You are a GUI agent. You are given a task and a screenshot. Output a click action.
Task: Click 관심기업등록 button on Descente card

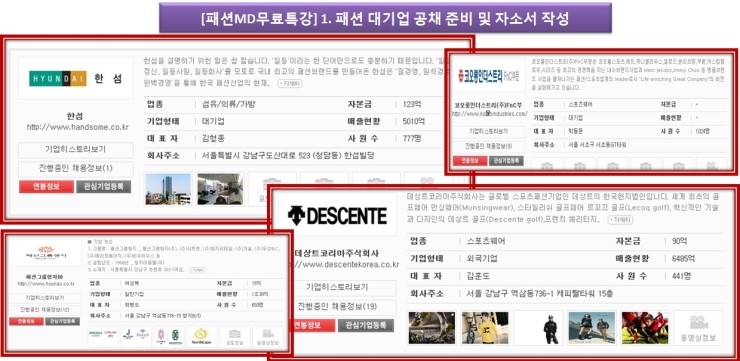(x=365, y=326)
